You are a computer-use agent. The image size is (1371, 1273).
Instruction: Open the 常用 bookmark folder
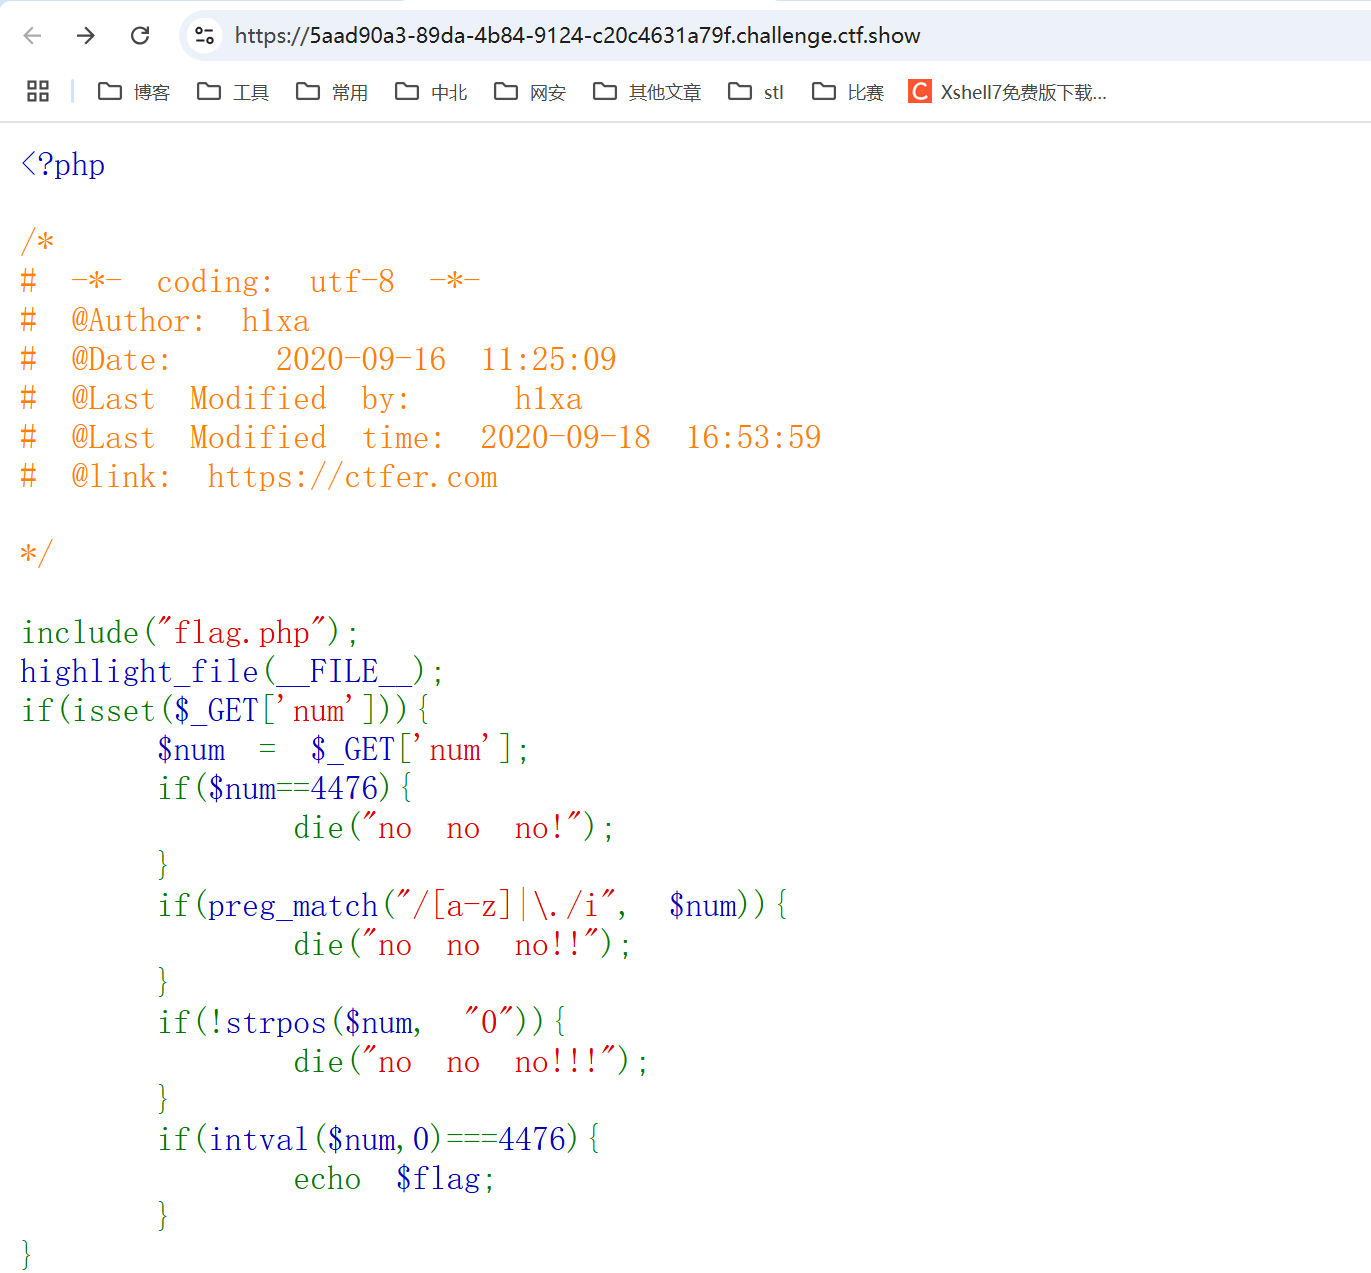pos(332,92)
